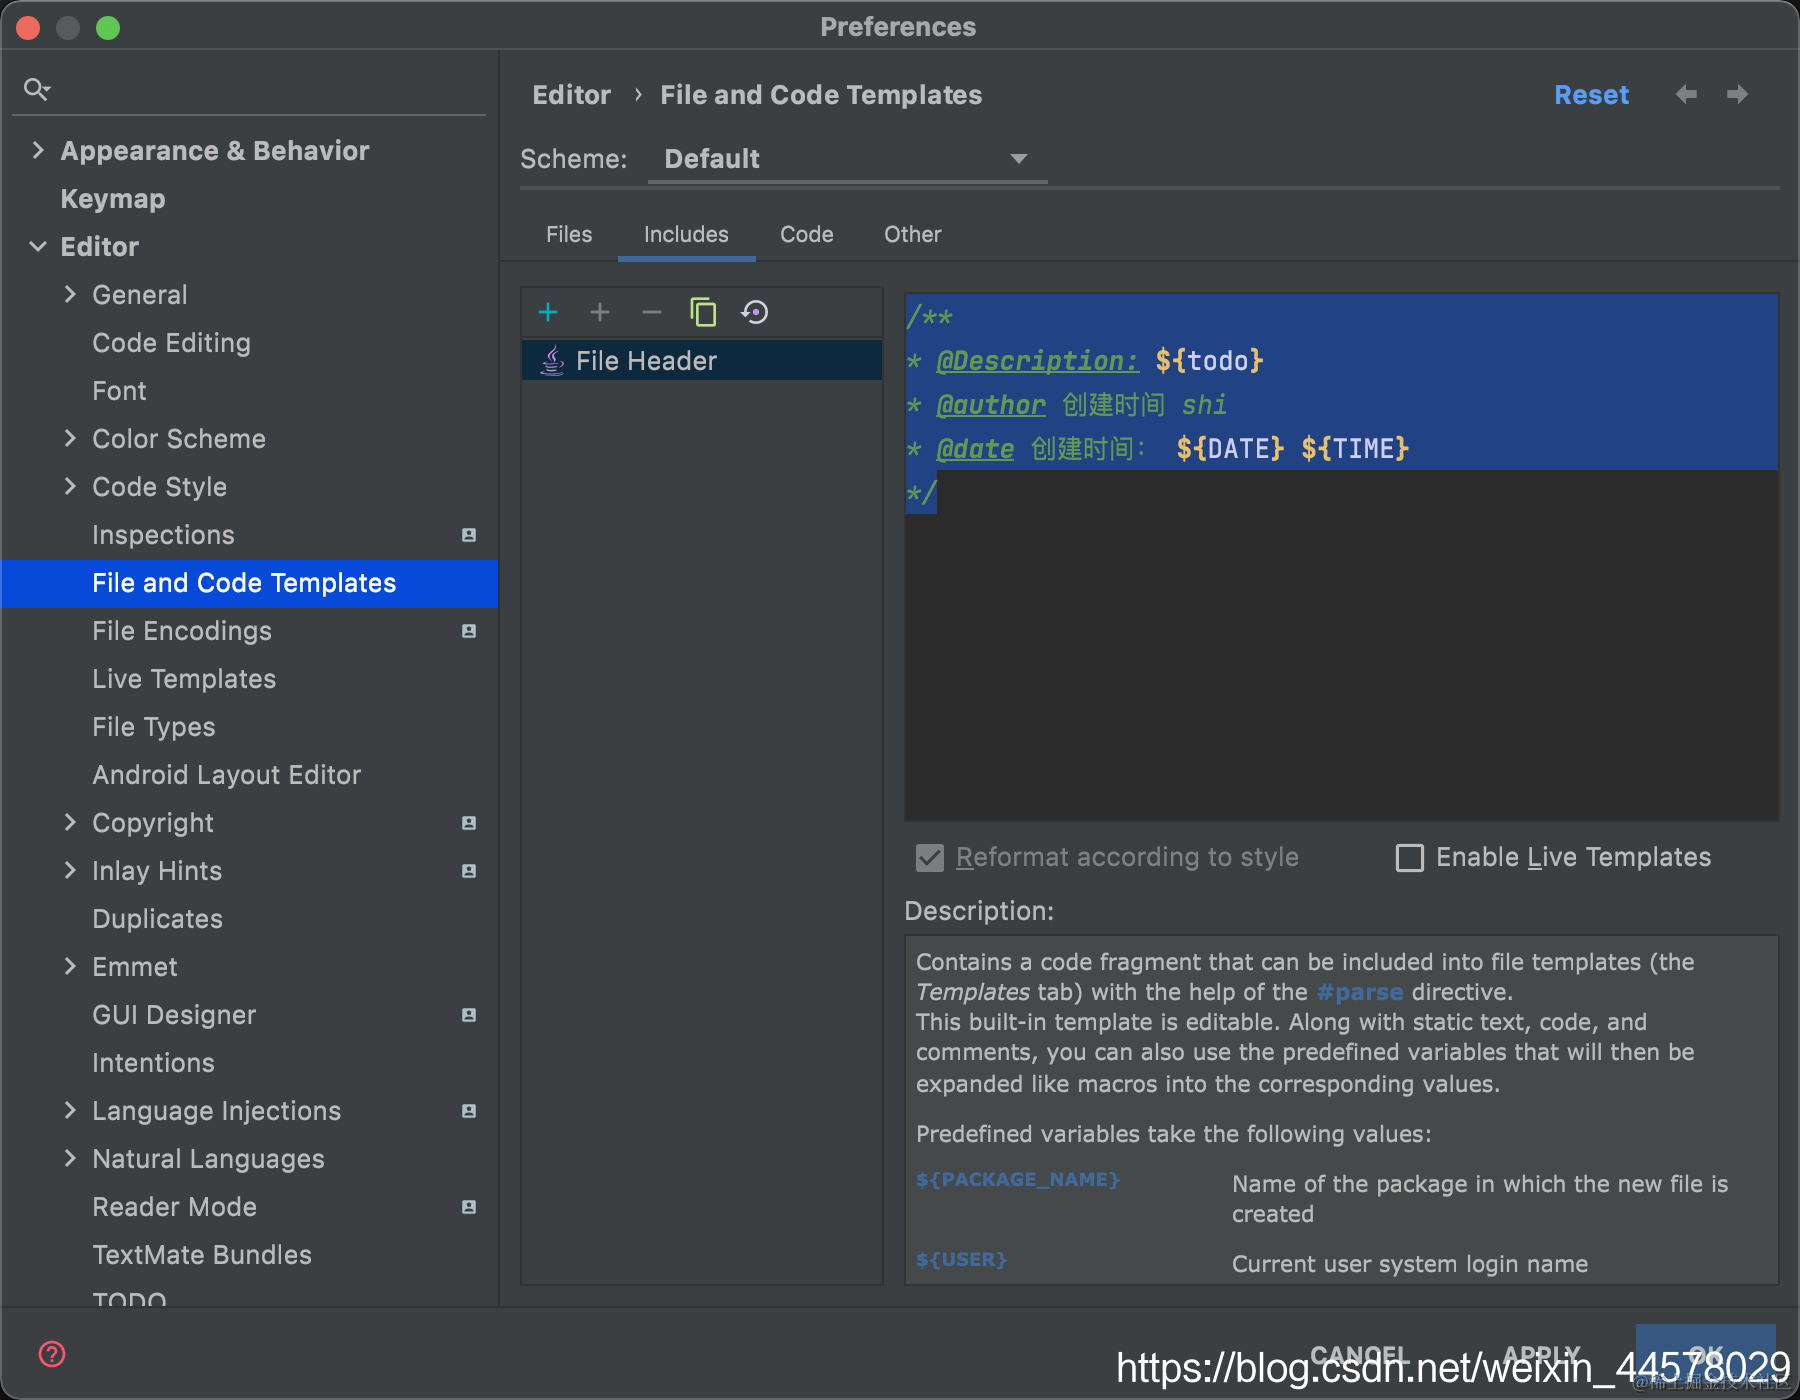1800x1400 pixels.
Task: Click the Copy Template icon
Action: click(x=703, y=312)
